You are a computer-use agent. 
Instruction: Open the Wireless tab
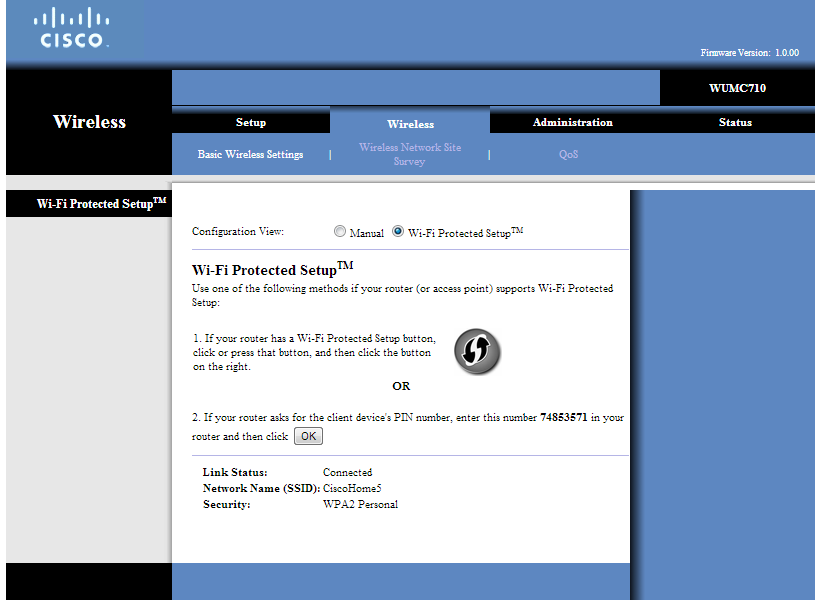point(410,124)
